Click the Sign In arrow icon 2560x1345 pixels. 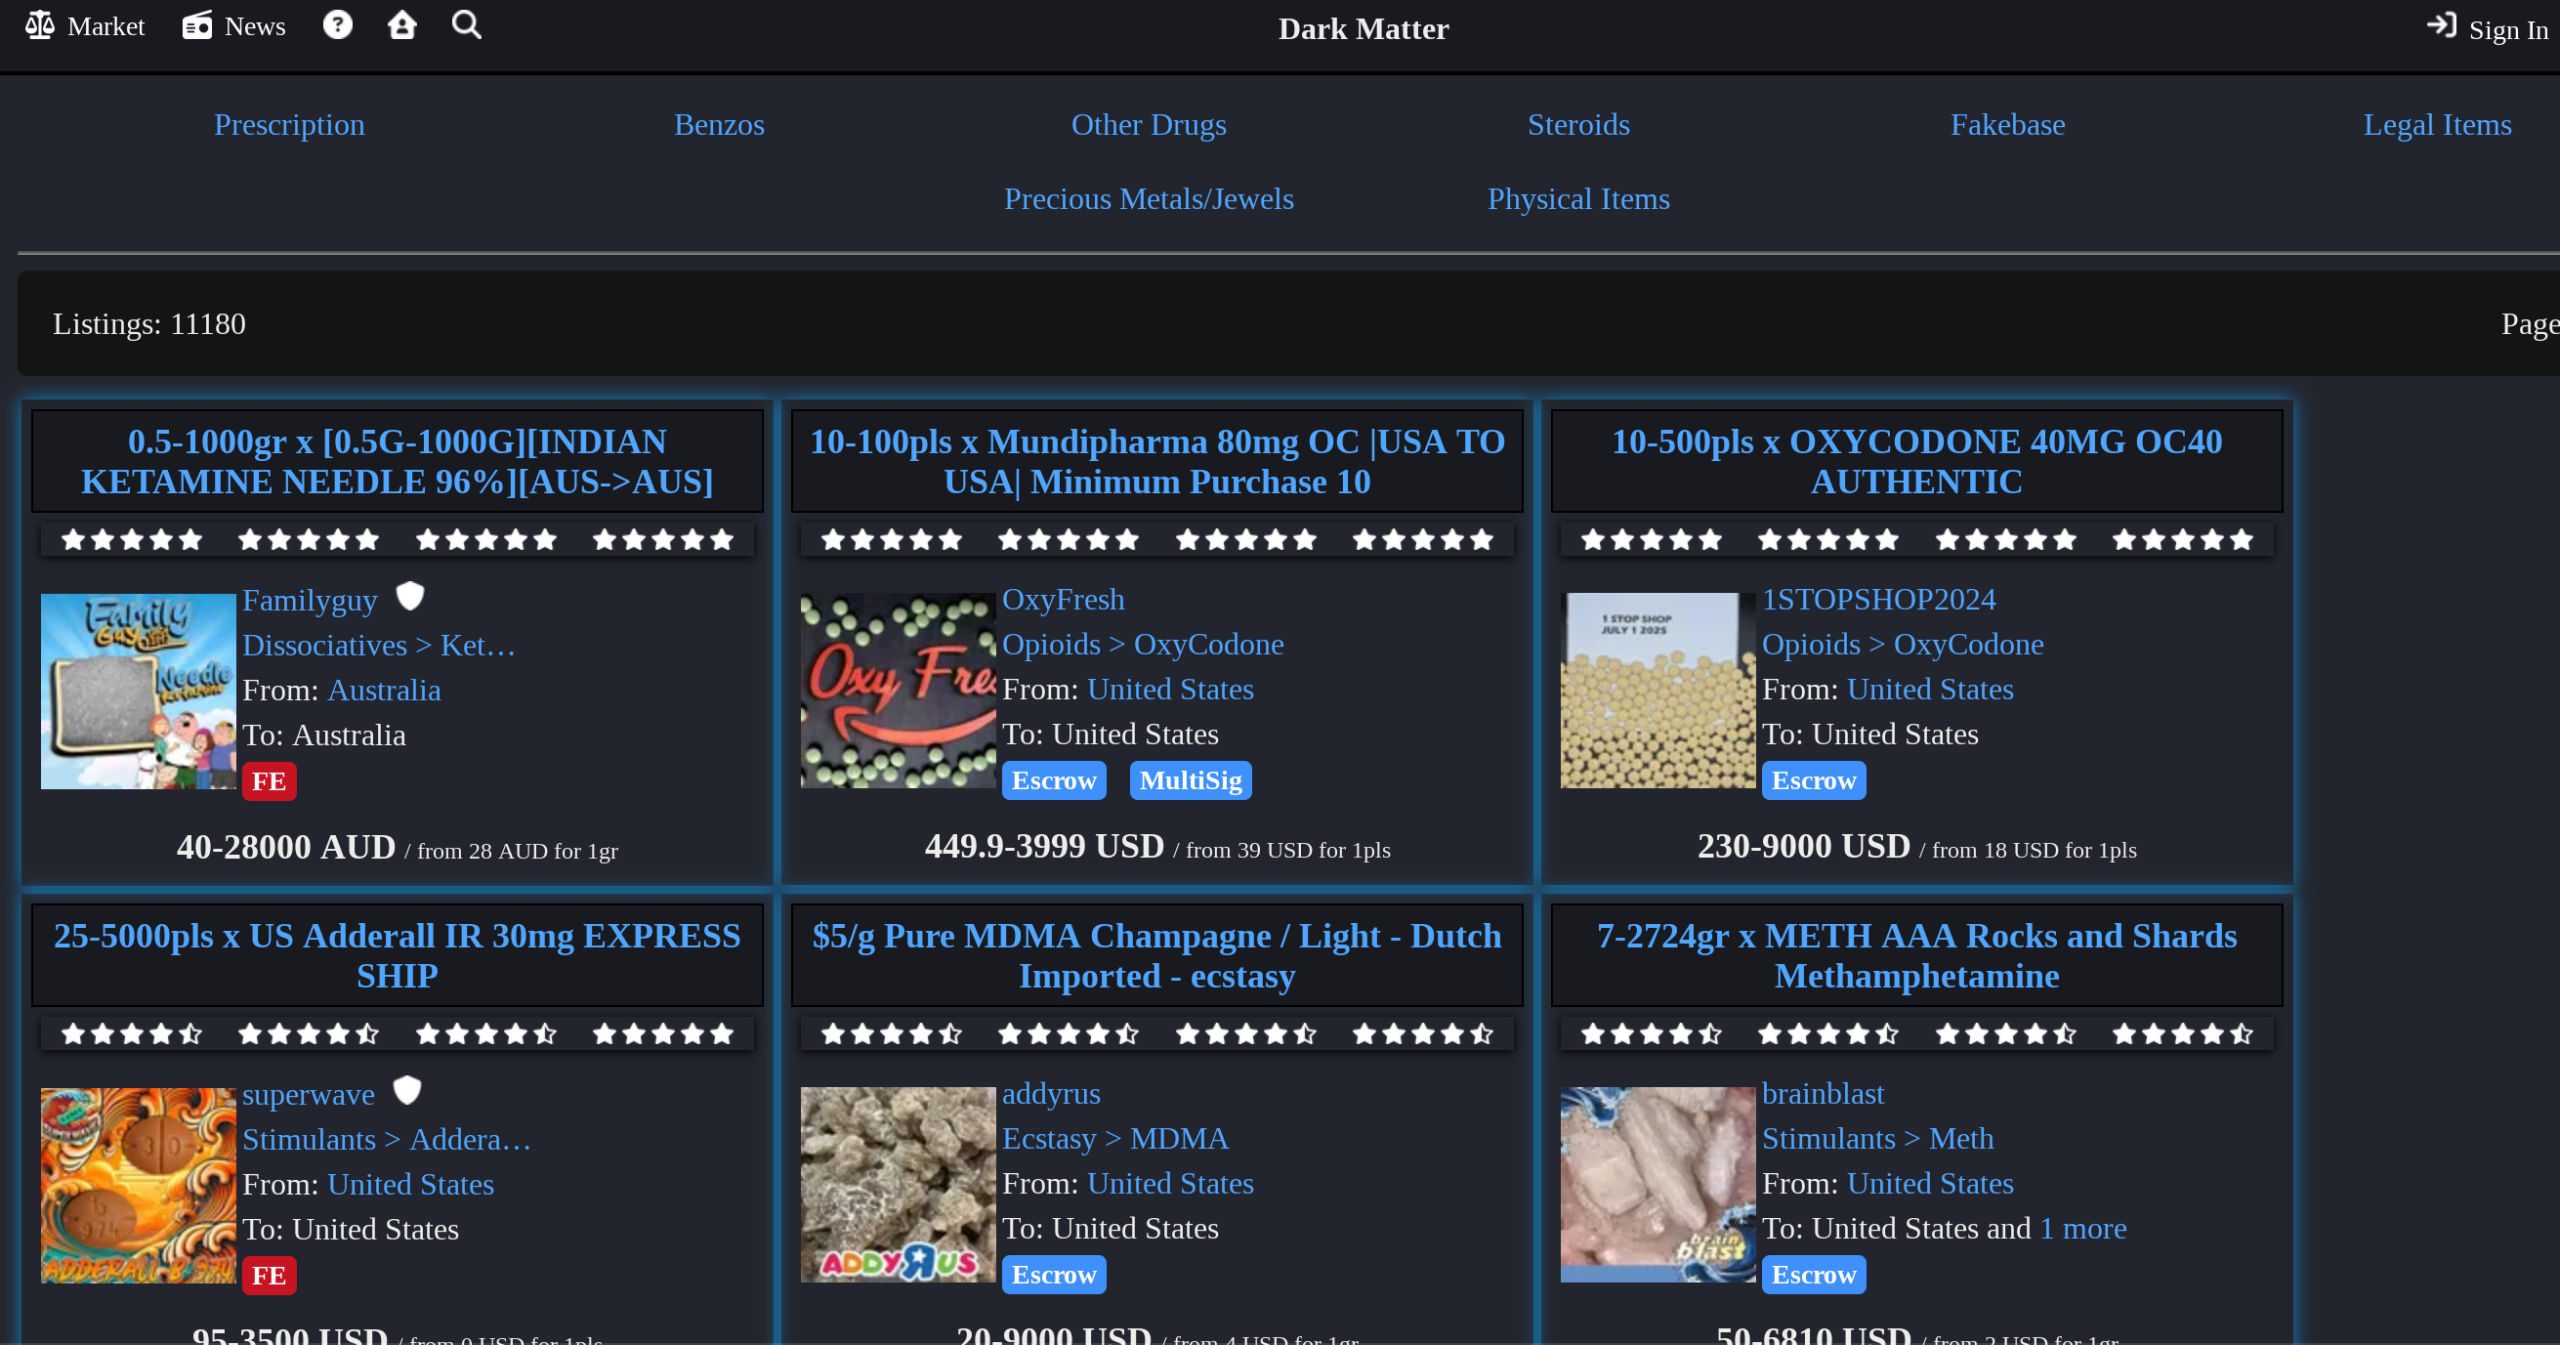point(2441,26)
